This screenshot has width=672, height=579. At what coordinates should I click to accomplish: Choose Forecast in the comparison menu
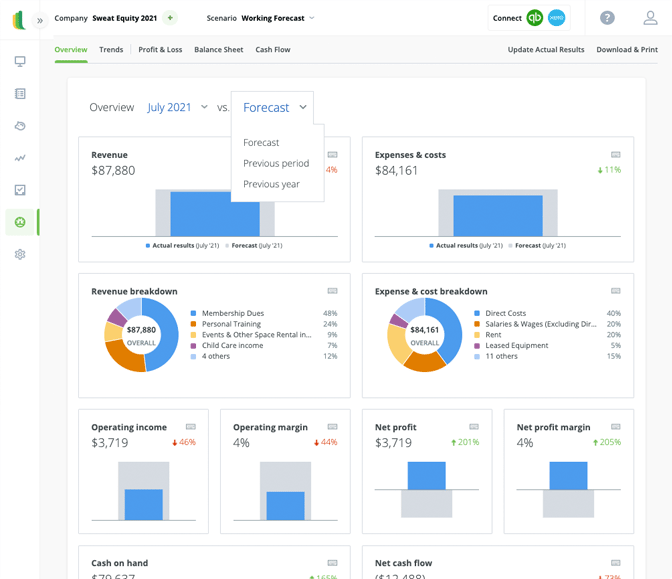point(261,142)
